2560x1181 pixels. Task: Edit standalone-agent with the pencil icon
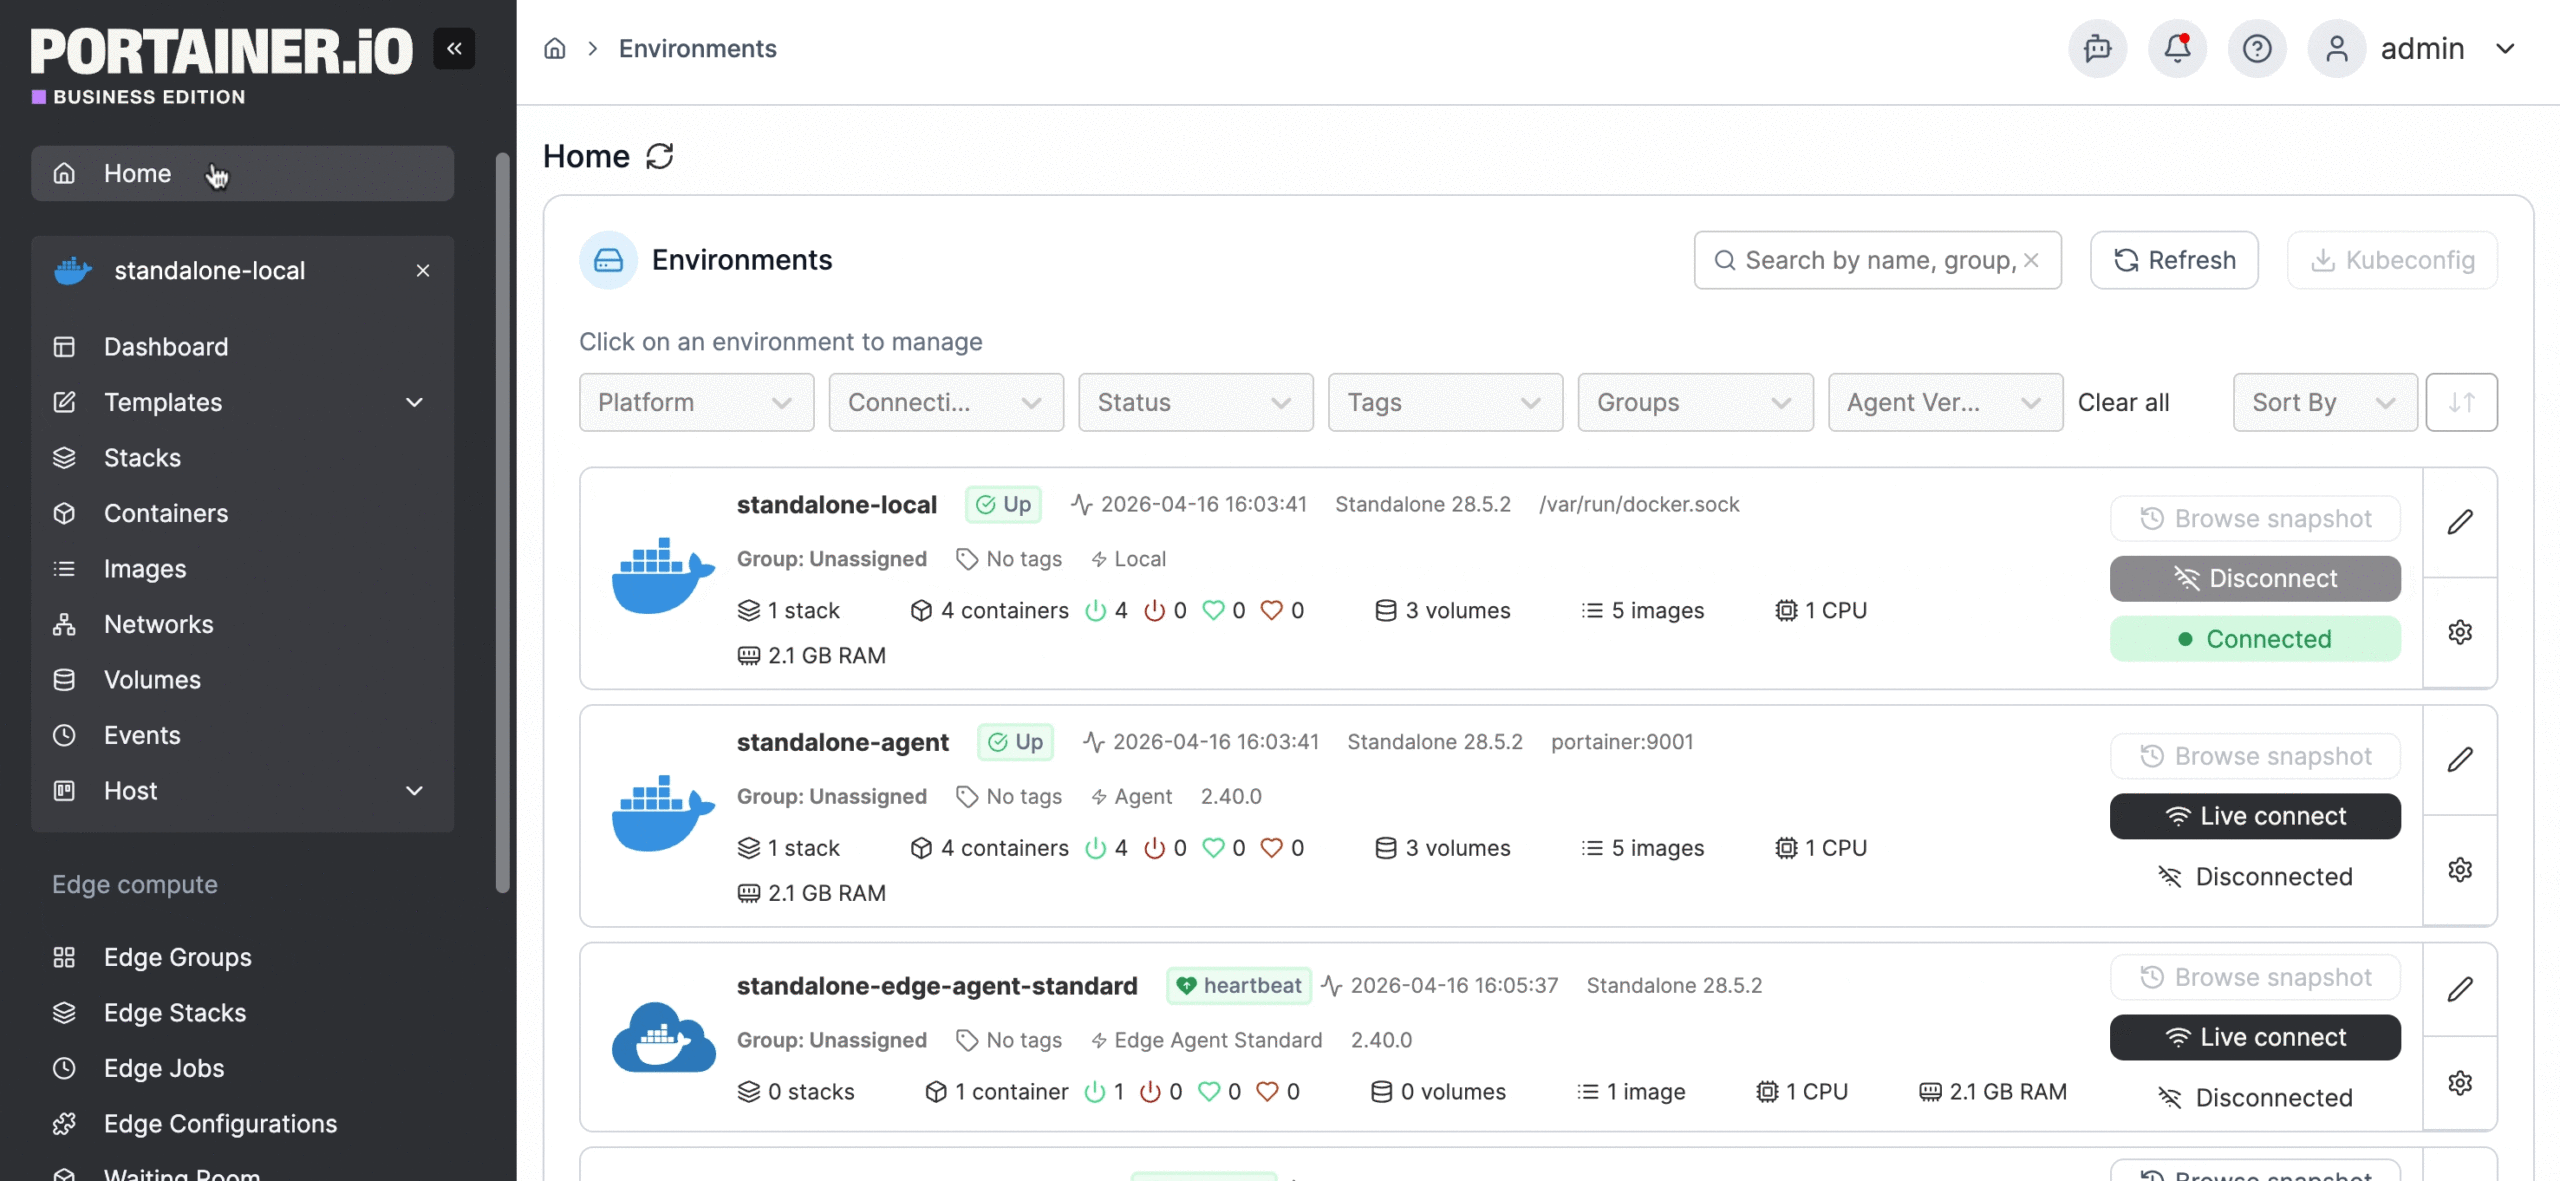[x=2460, y=760]
